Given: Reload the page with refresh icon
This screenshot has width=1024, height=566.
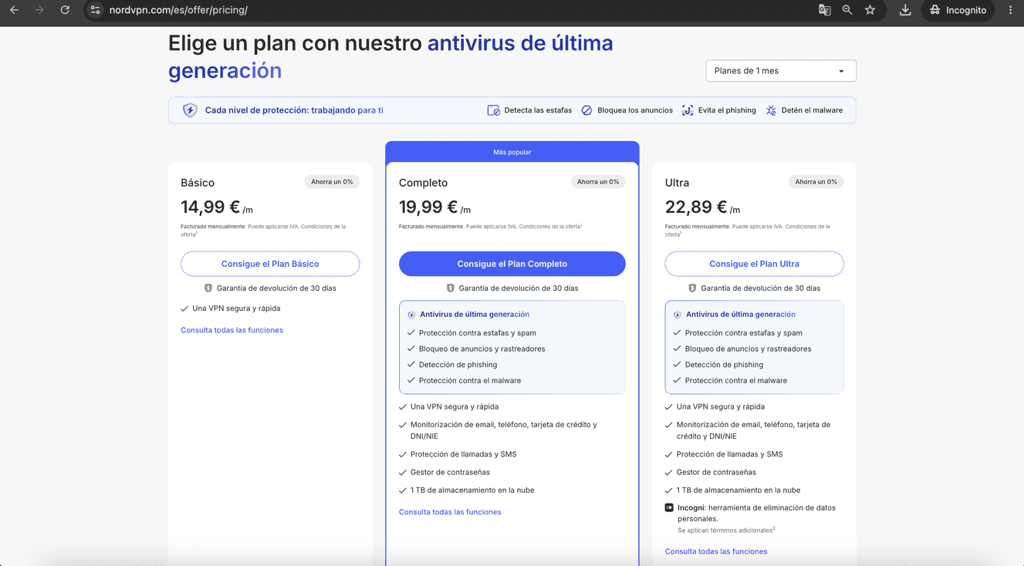Looking at the screenshot, I should [x=65, y=10].
